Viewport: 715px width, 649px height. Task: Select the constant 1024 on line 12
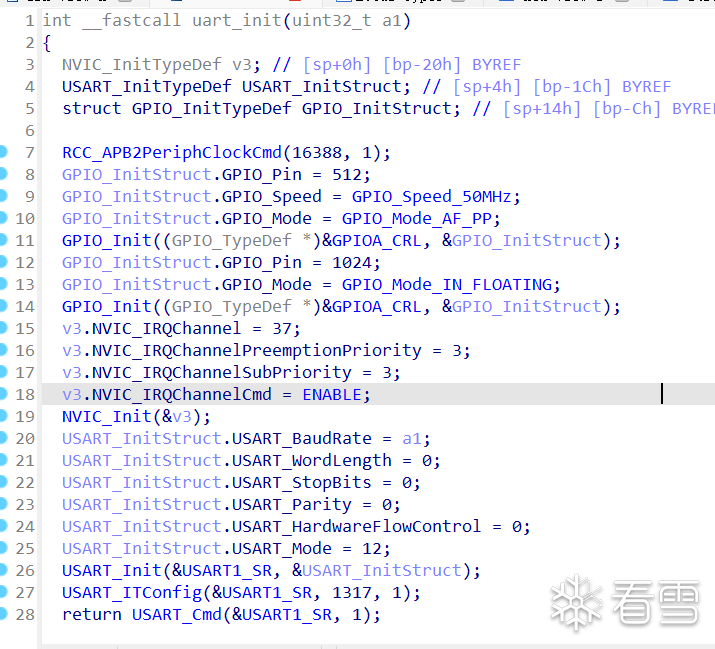tap(352, 263)
